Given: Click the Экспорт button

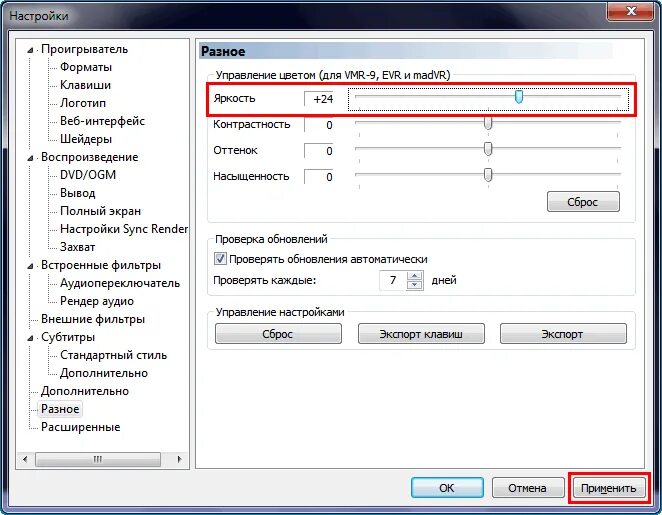Looking at the screenshot, I should [x=563, y=334].
